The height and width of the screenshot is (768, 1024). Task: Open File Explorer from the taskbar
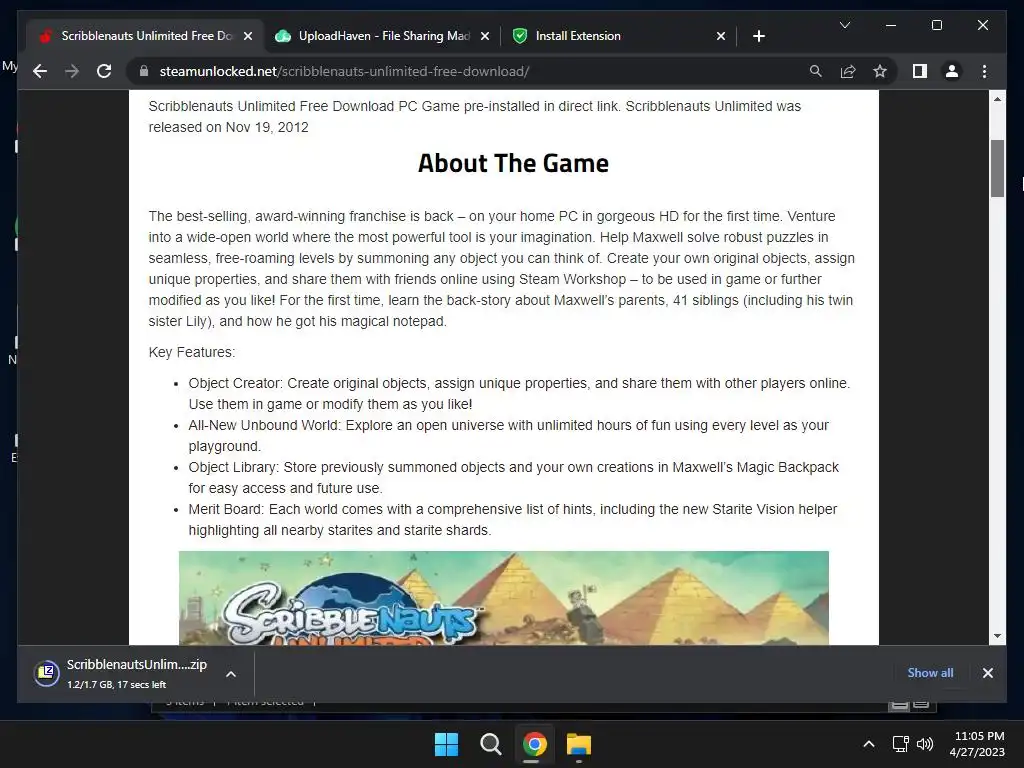click(x=579, y=744)
